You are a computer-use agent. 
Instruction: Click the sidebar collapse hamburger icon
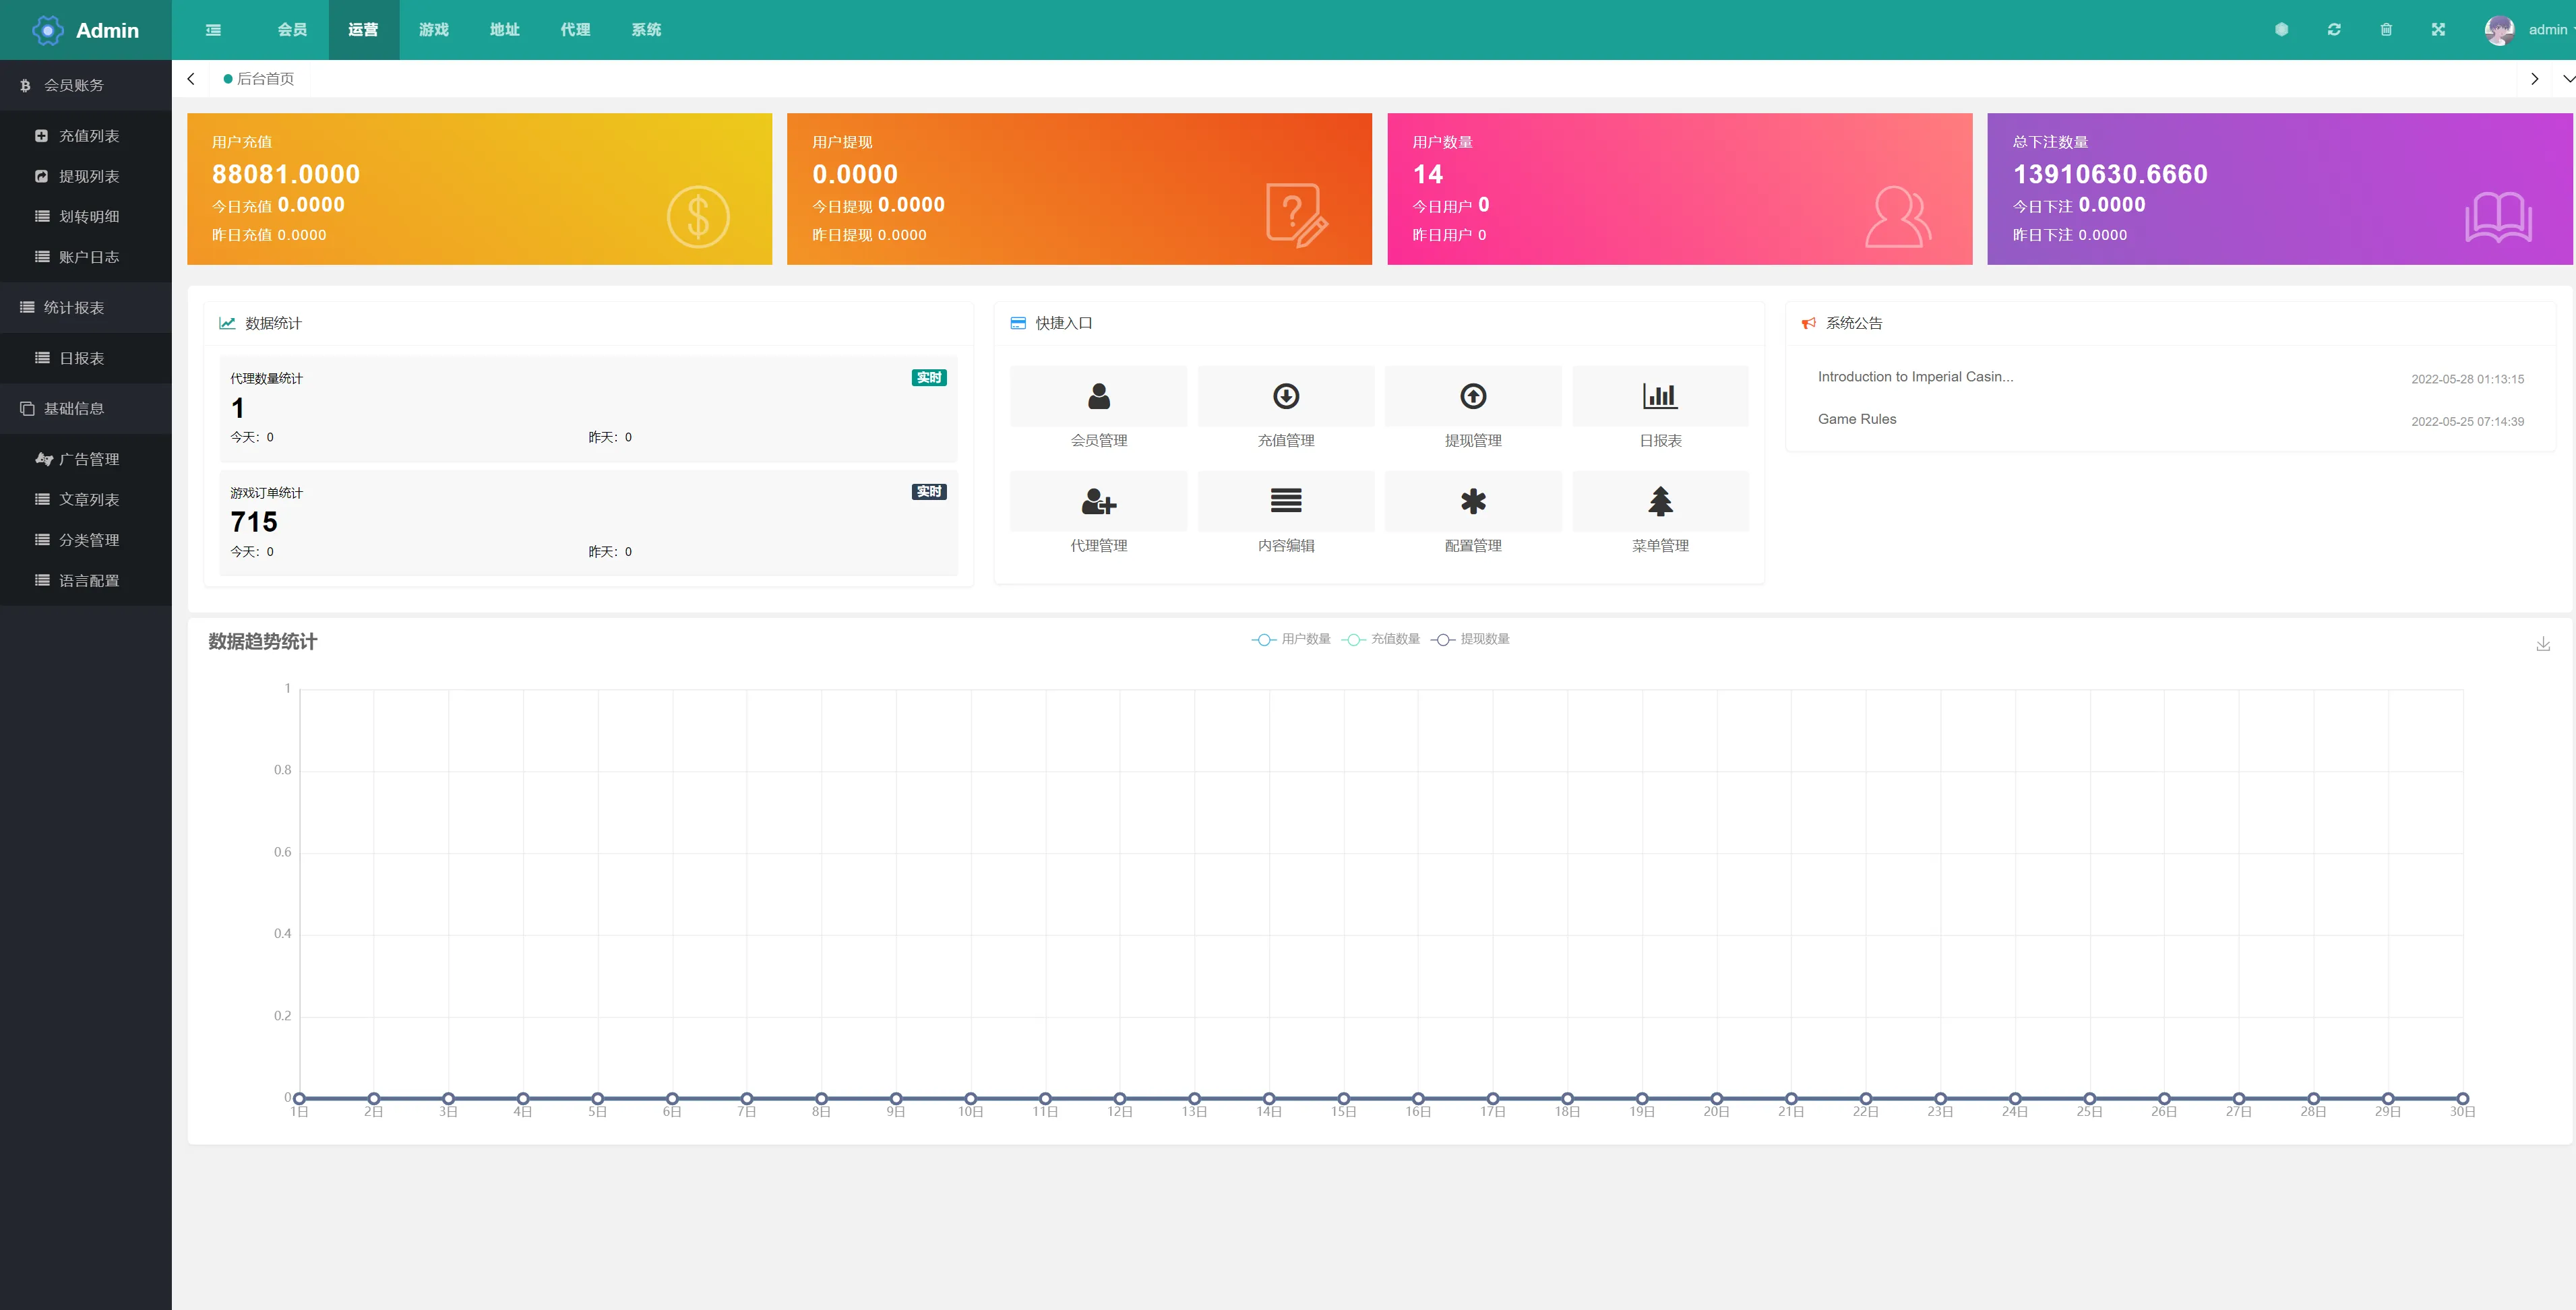point(213,30)
